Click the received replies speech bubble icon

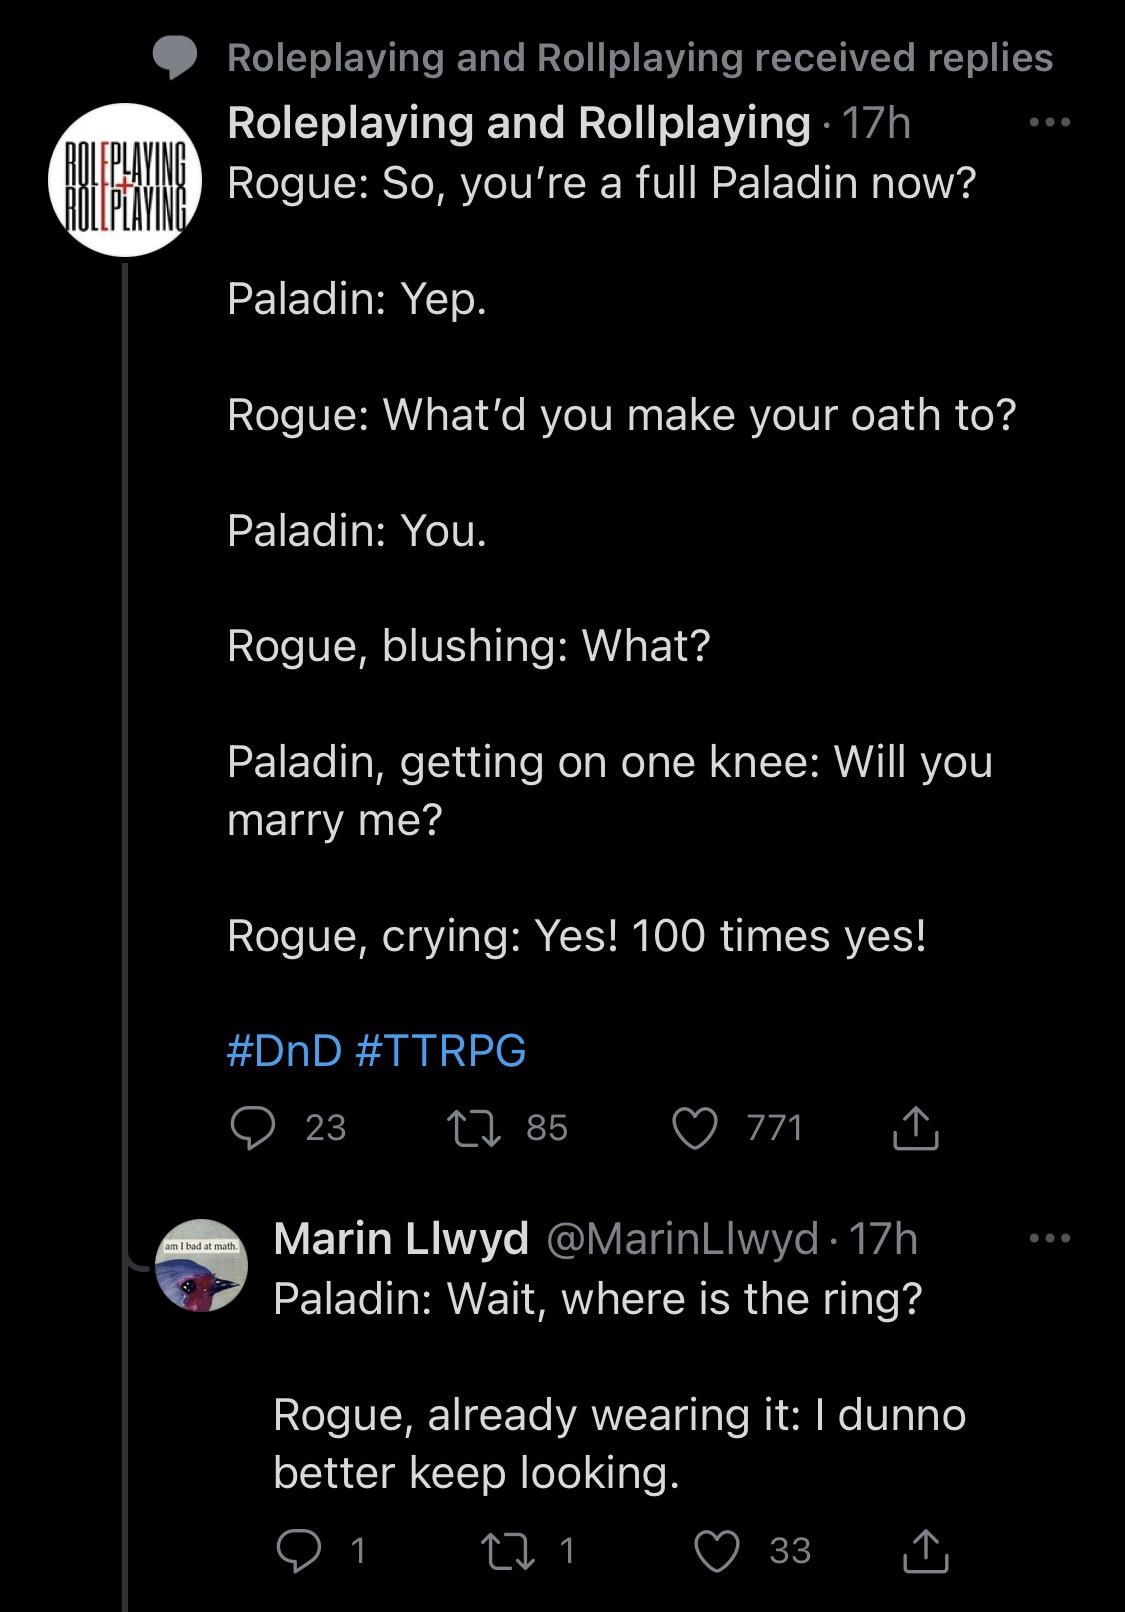click(x=176, y=58)
